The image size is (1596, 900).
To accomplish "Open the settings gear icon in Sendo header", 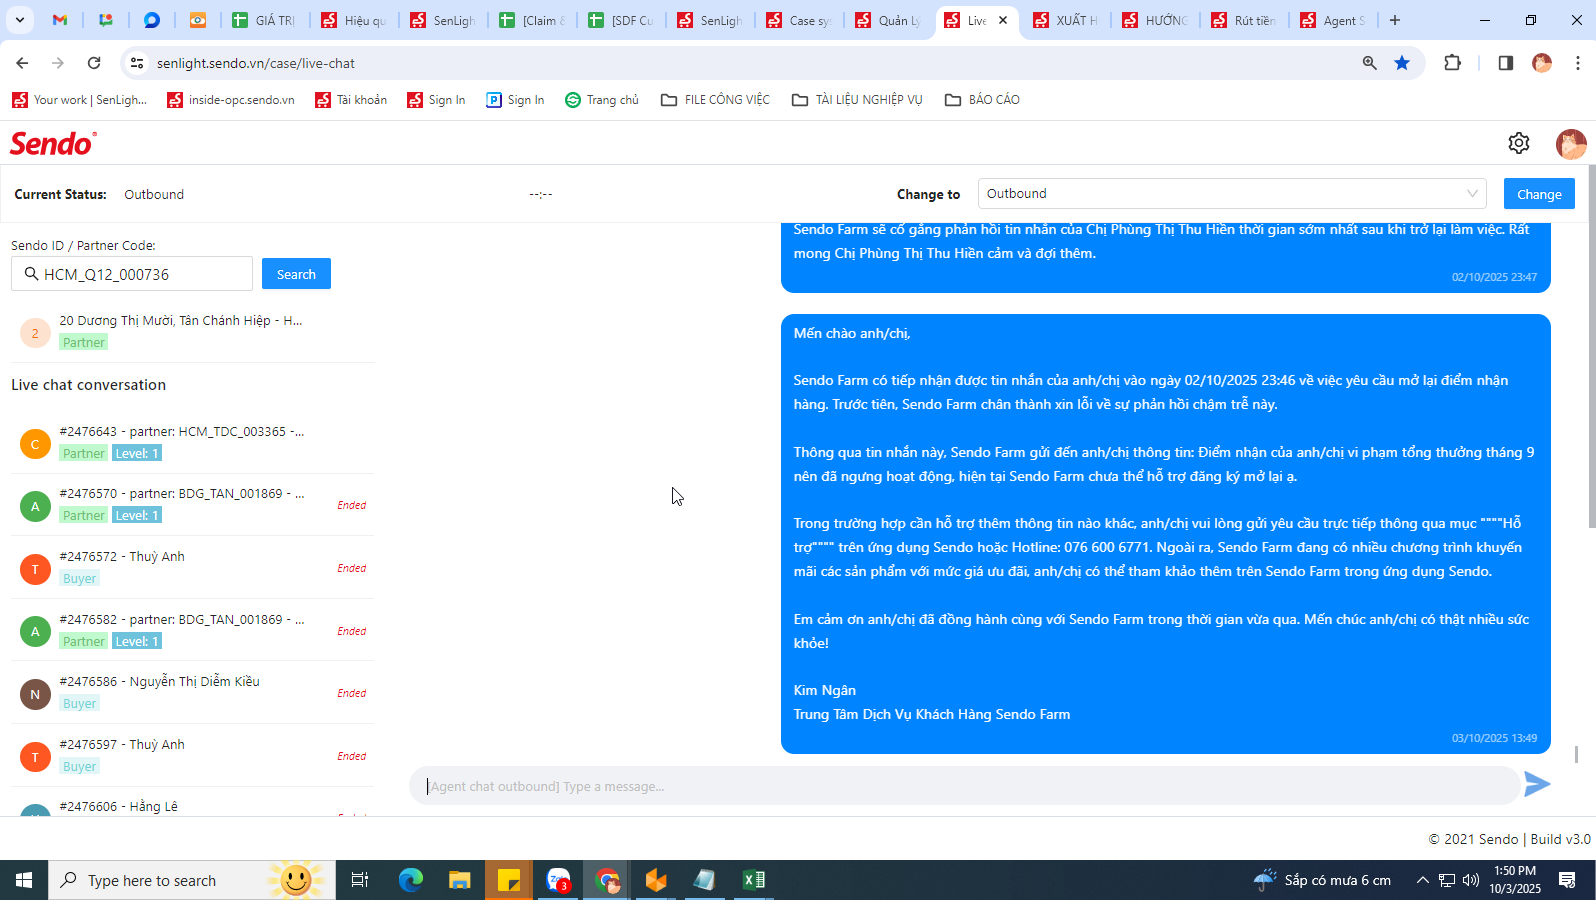I will click(1518, 143).
